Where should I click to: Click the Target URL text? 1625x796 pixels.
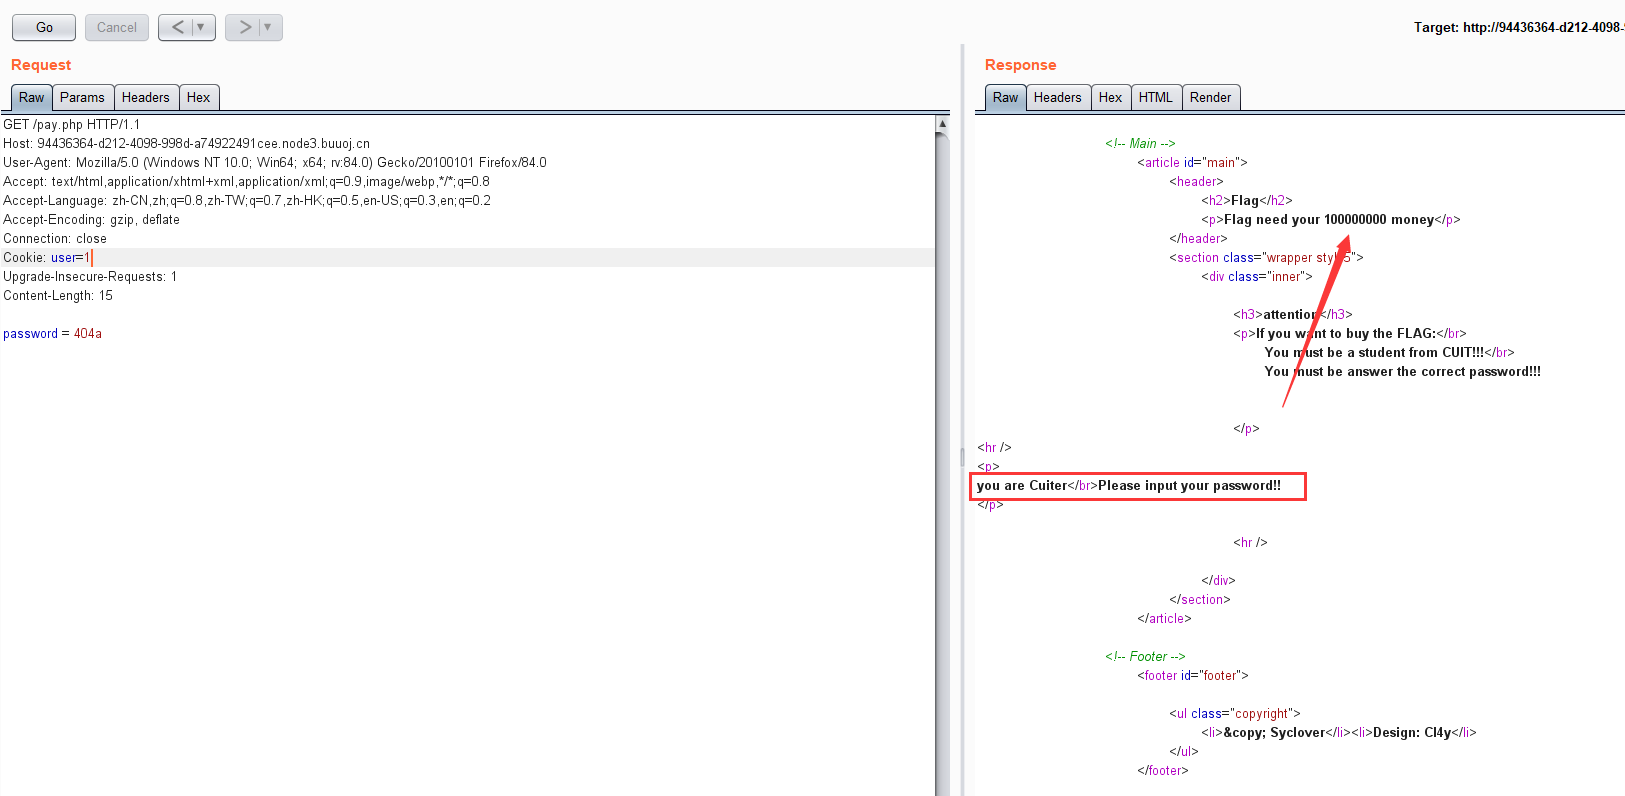[x=1519, y=27]
